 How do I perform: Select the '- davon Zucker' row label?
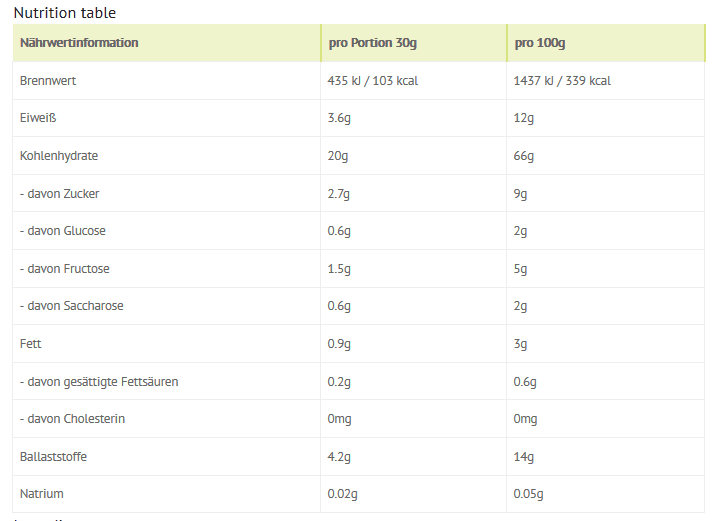pyautogui.click(x=60, y=193)
